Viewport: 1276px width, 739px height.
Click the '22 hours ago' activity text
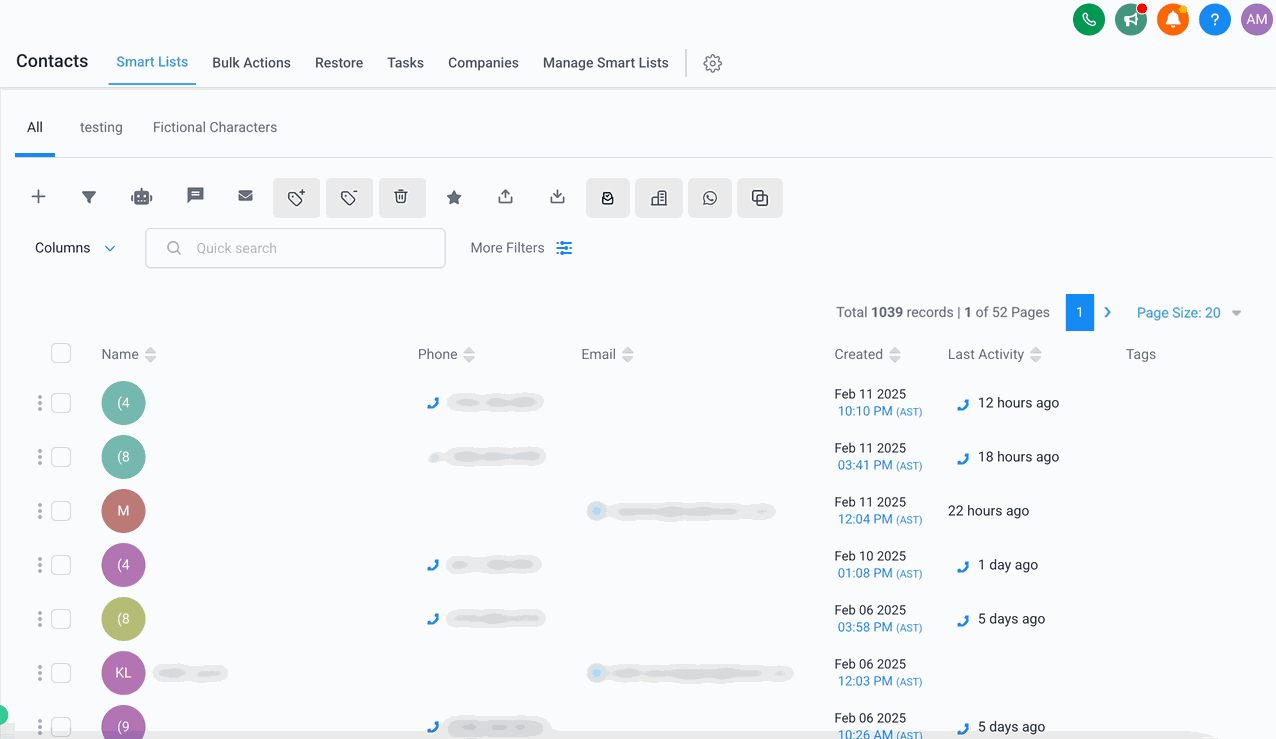(x=988, y=511)
